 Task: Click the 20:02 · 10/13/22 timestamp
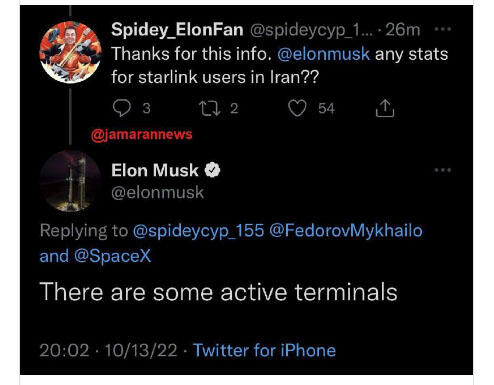pos(108,350)
